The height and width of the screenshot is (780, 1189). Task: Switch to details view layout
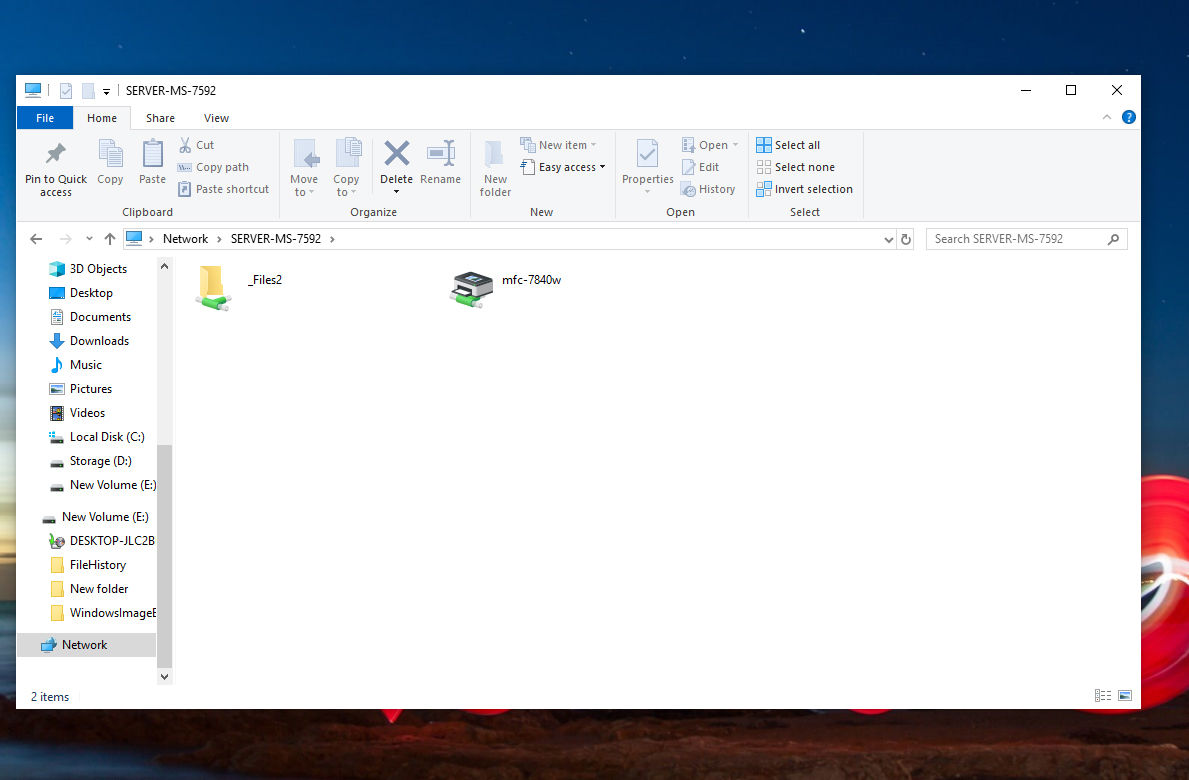click(x=1103, y=696)
